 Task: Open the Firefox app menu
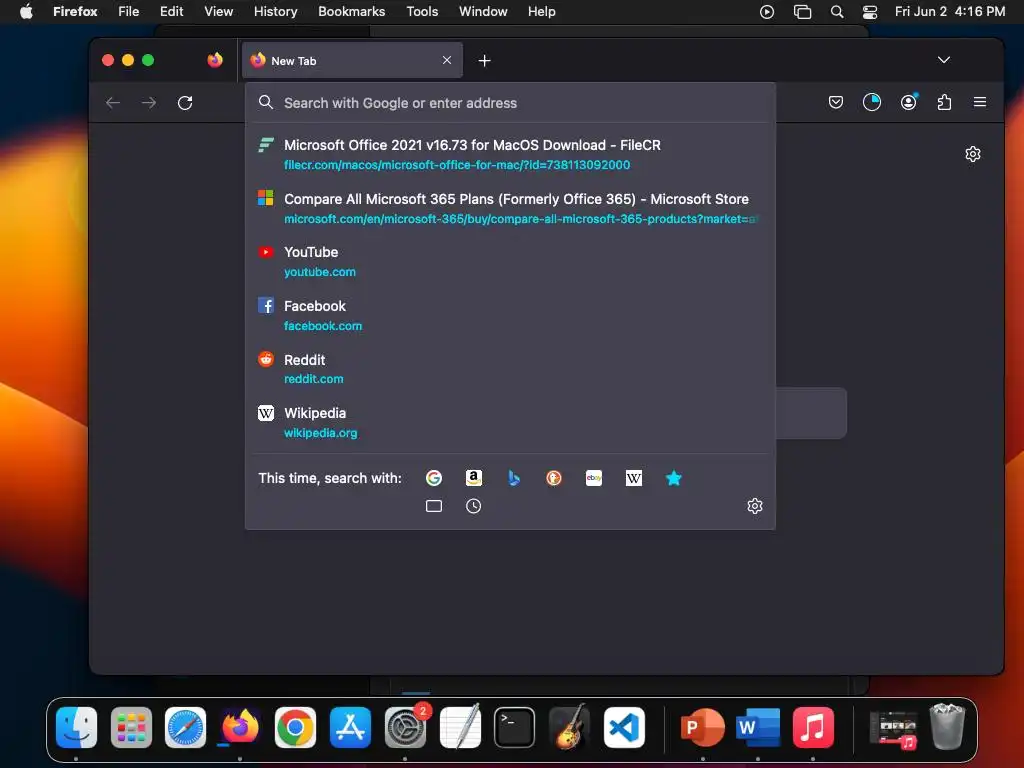(x=75, y=11)
